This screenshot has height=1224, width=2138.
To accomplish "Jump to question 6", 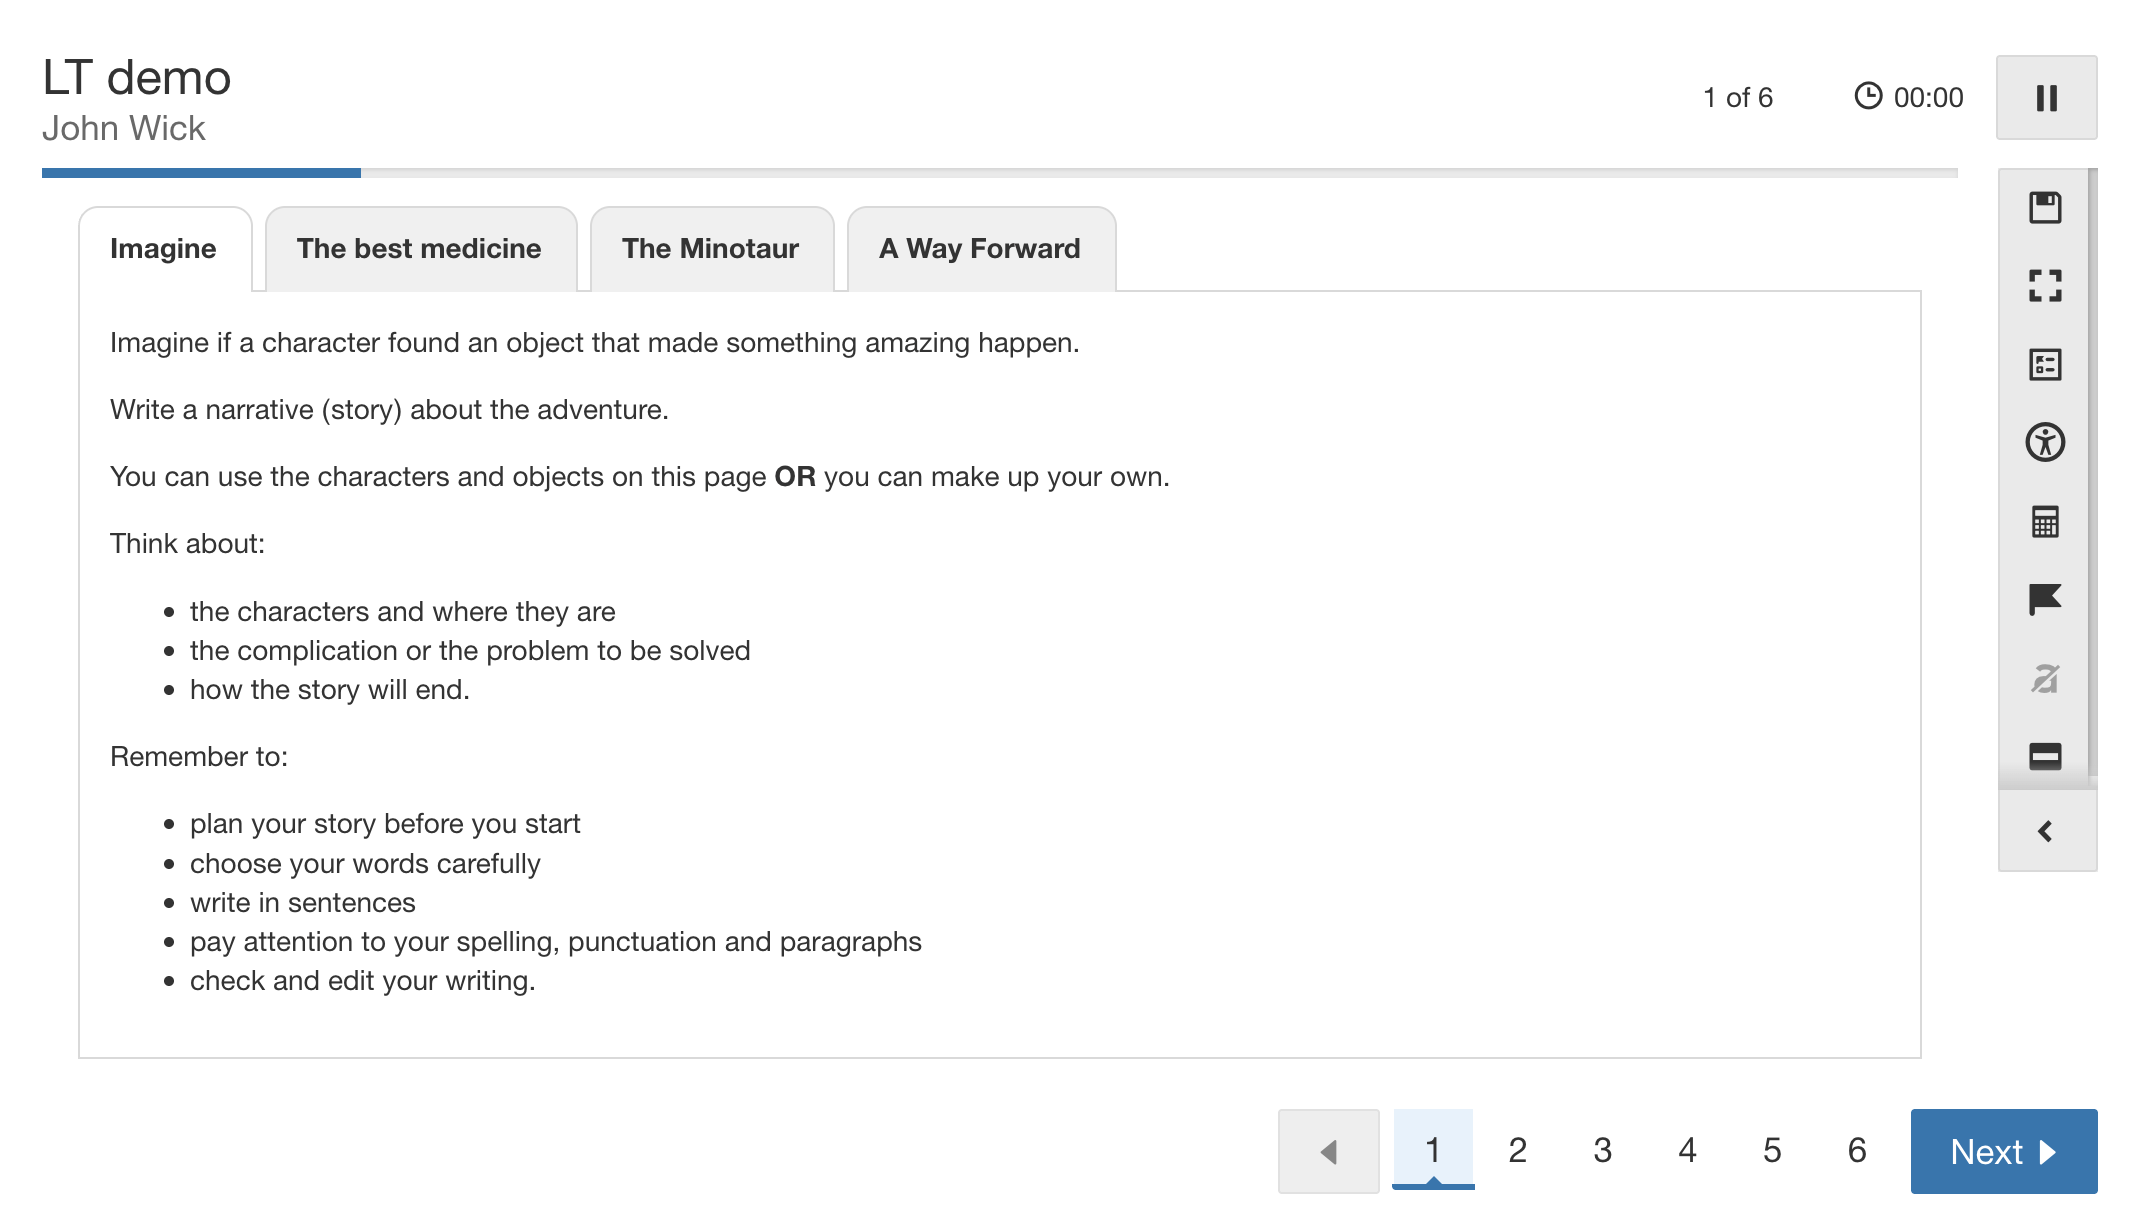I will 1857,1151.
